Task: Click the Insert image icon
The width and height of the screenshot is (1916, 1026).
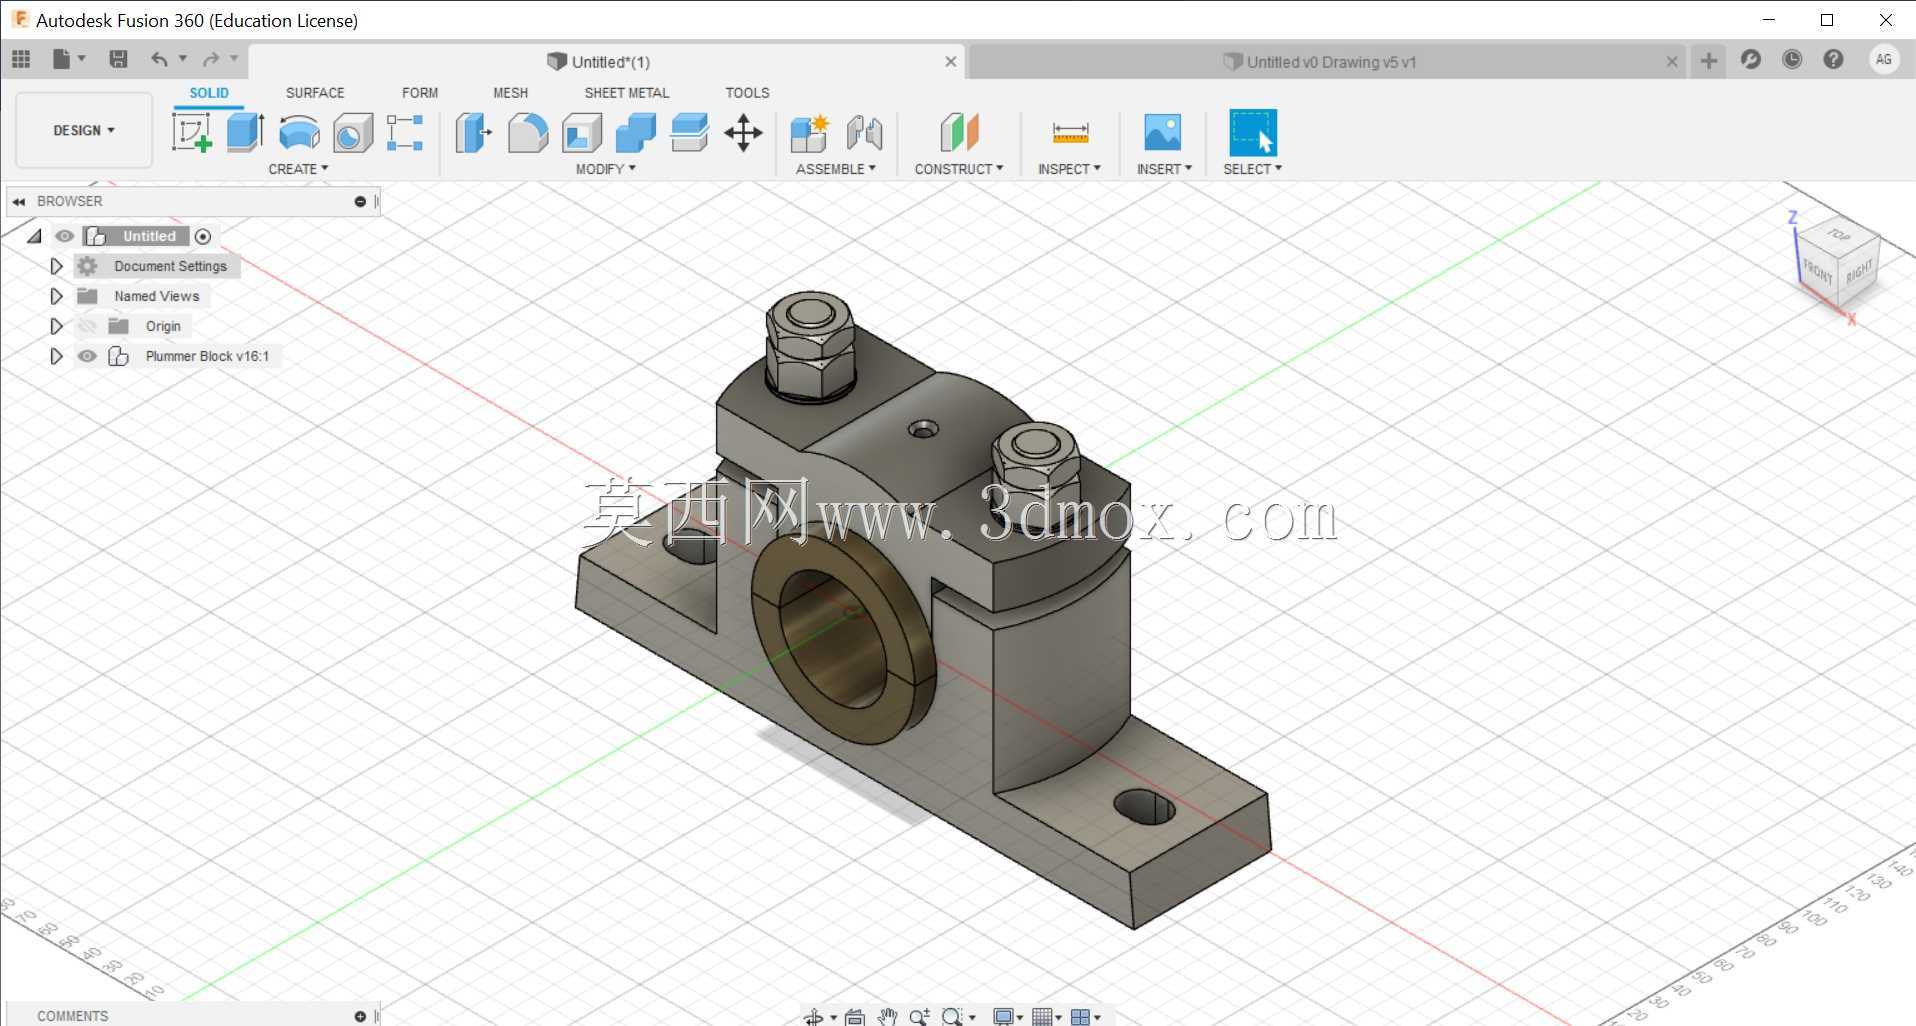Action: [1162, 132]
